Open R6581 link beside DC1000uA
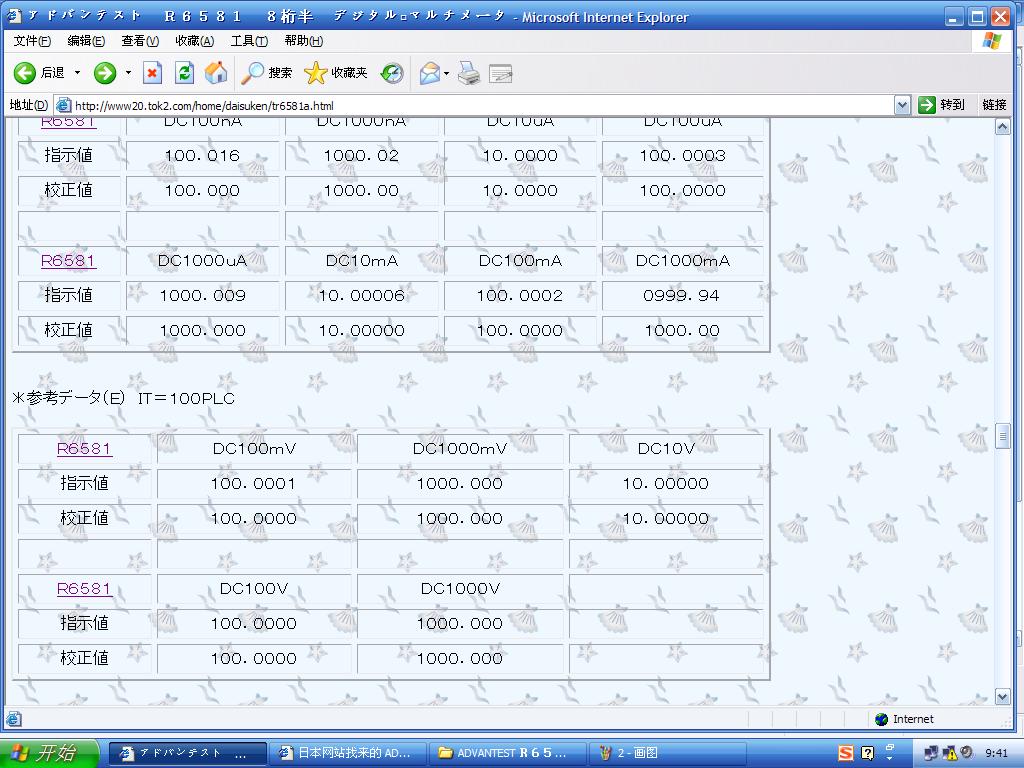 pos(68,261)
